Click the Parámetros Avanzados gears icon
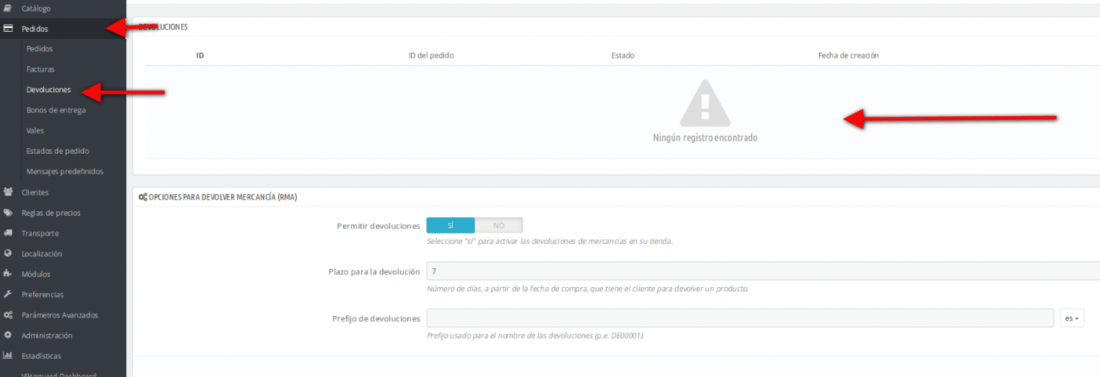This screenshot has width=1100, height=377. 8,315
